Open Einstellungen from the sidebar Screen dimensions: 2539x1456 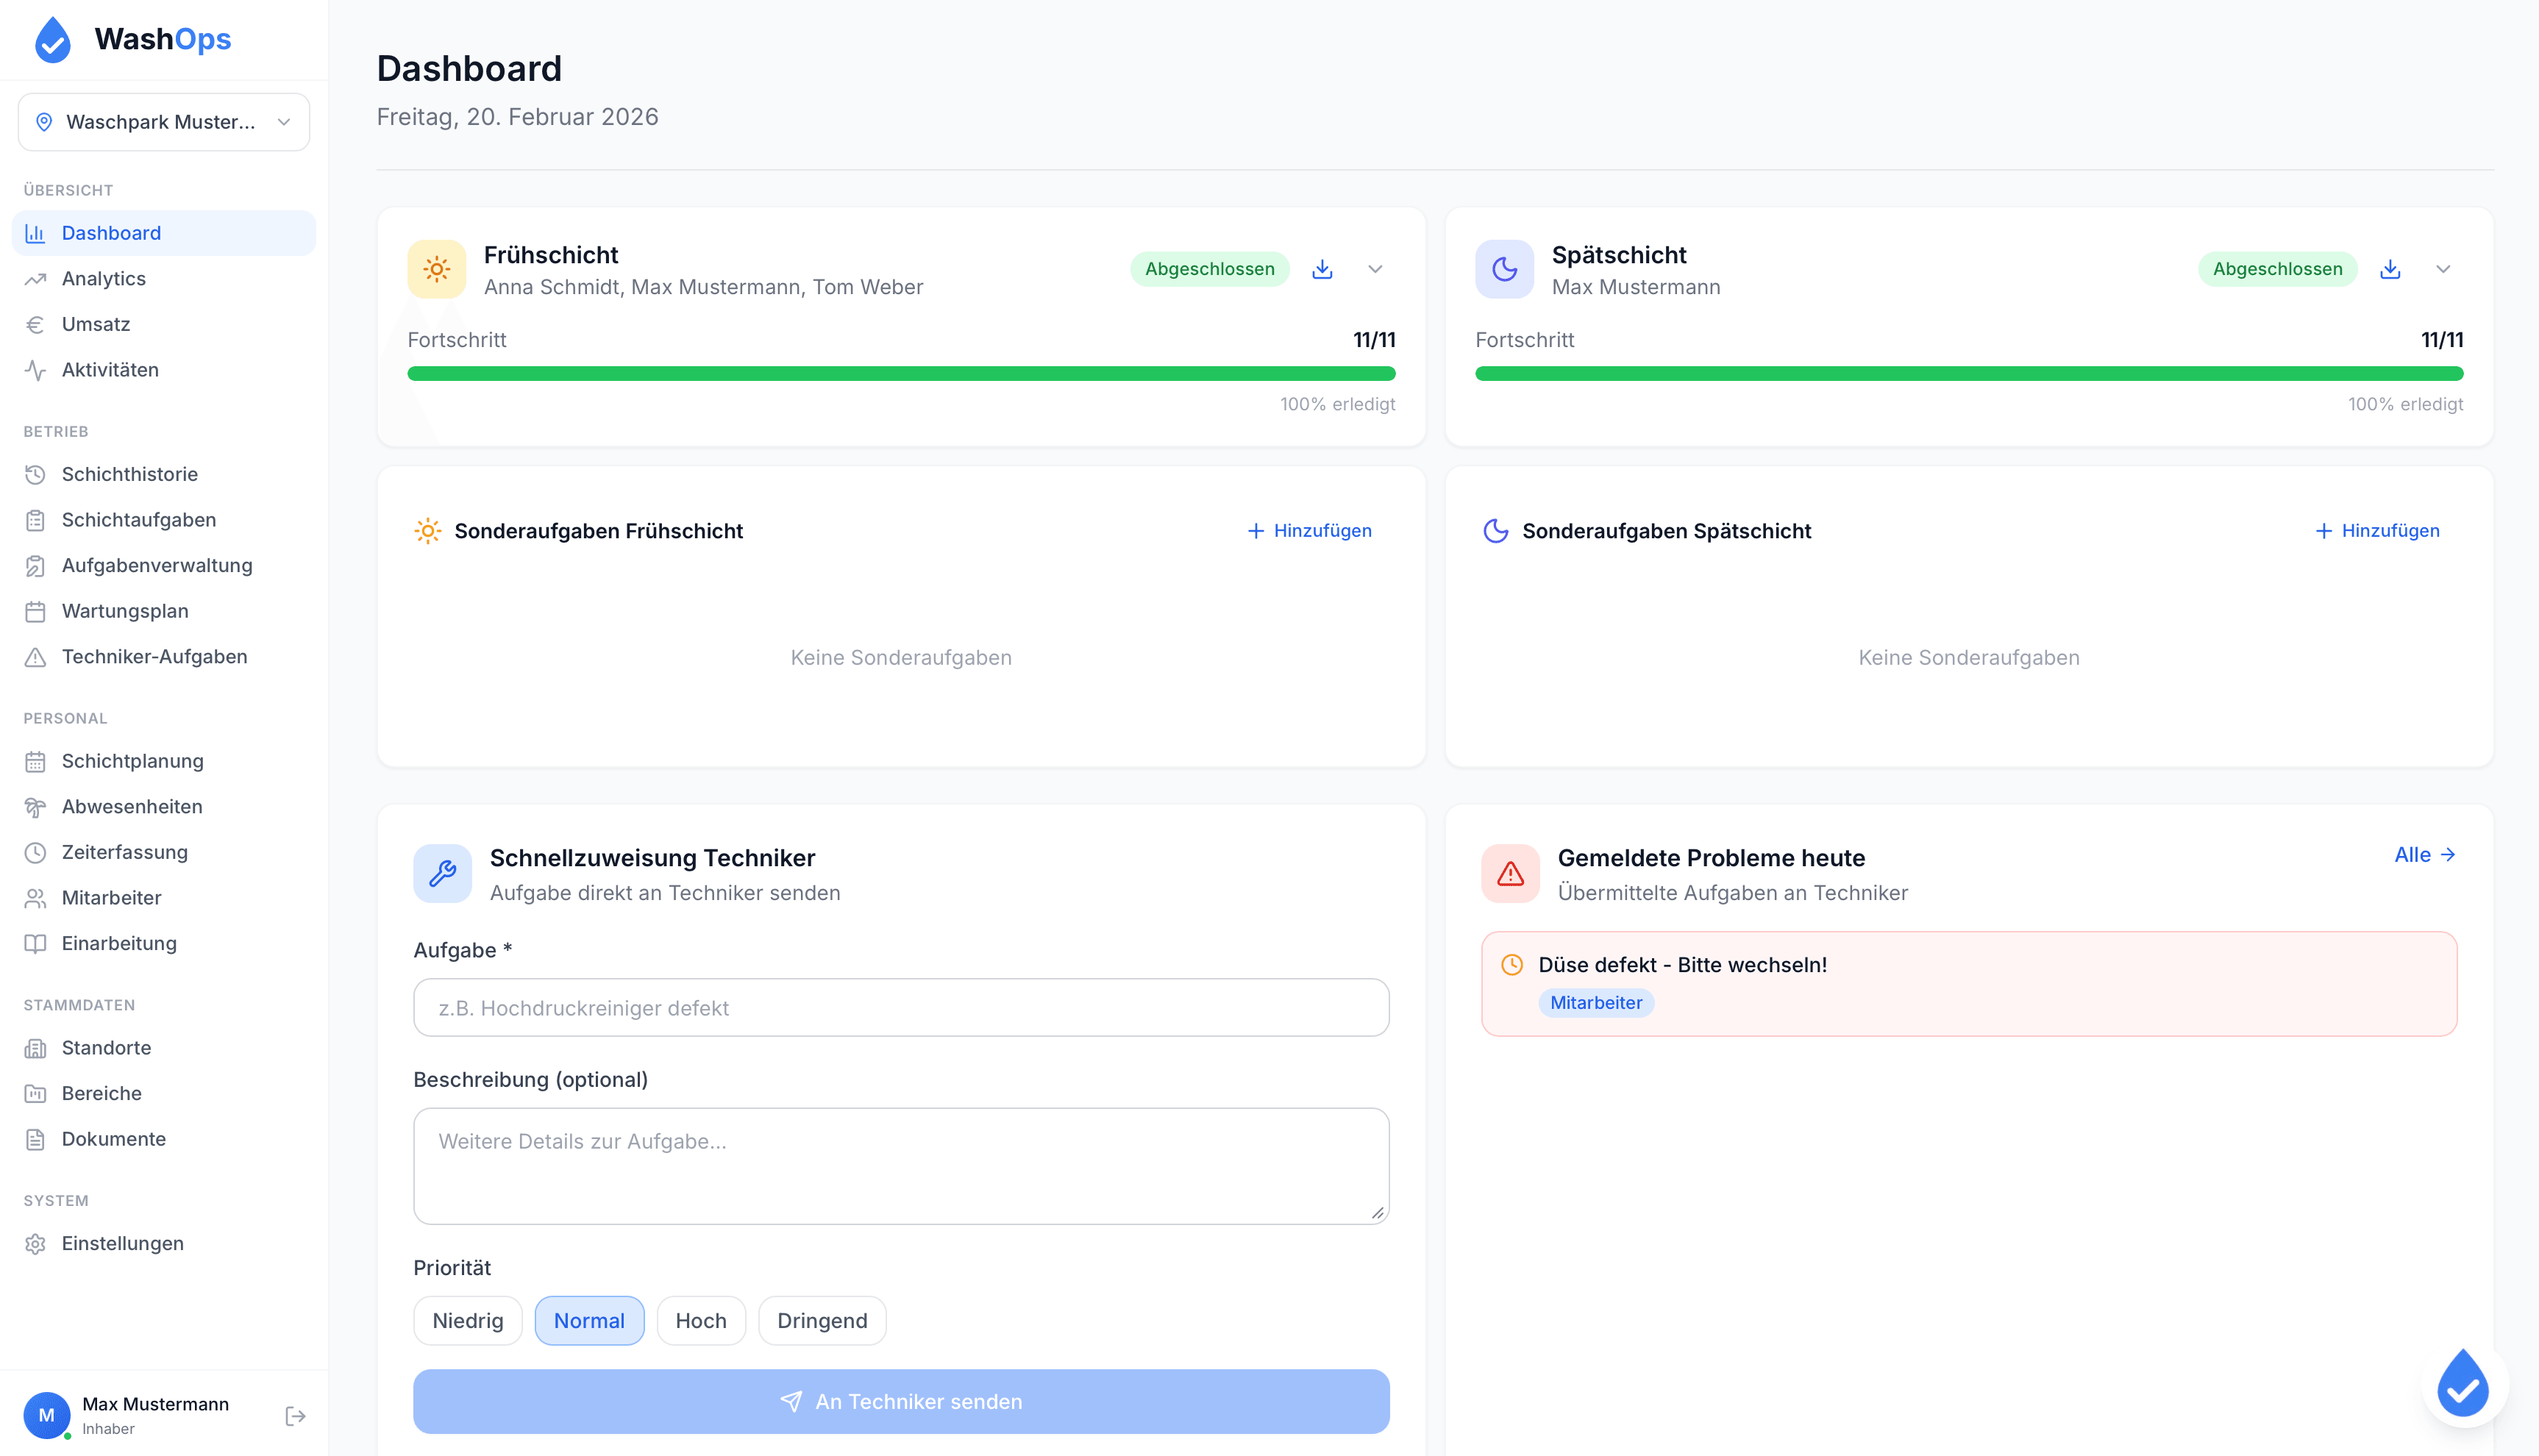[122, 1243]
